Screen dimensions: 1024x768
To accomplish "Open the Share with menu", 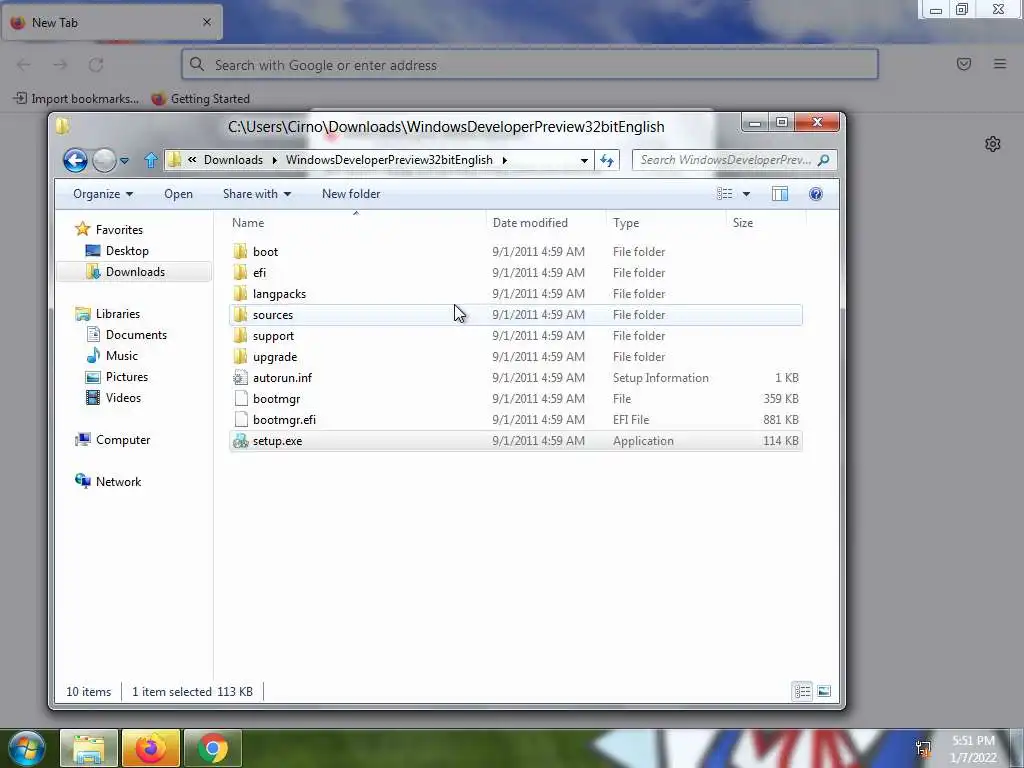I will (x=257, y=194).
